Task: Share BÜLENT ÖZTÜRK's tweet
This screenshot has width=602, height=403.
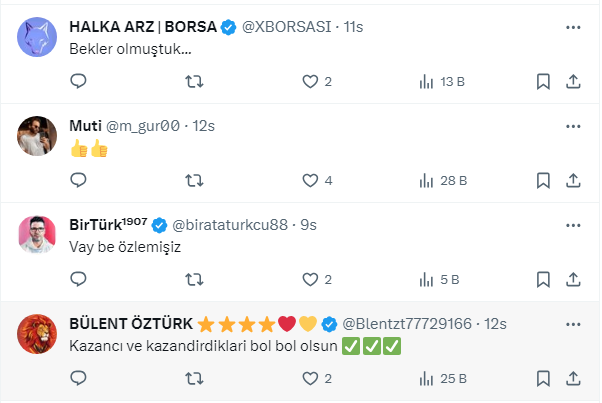Action: point(573,378)
